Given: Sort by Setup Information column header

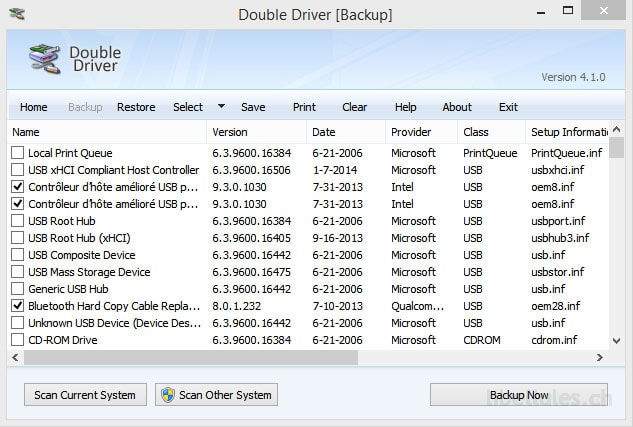Looking at the screenshot, I should 567,132.
